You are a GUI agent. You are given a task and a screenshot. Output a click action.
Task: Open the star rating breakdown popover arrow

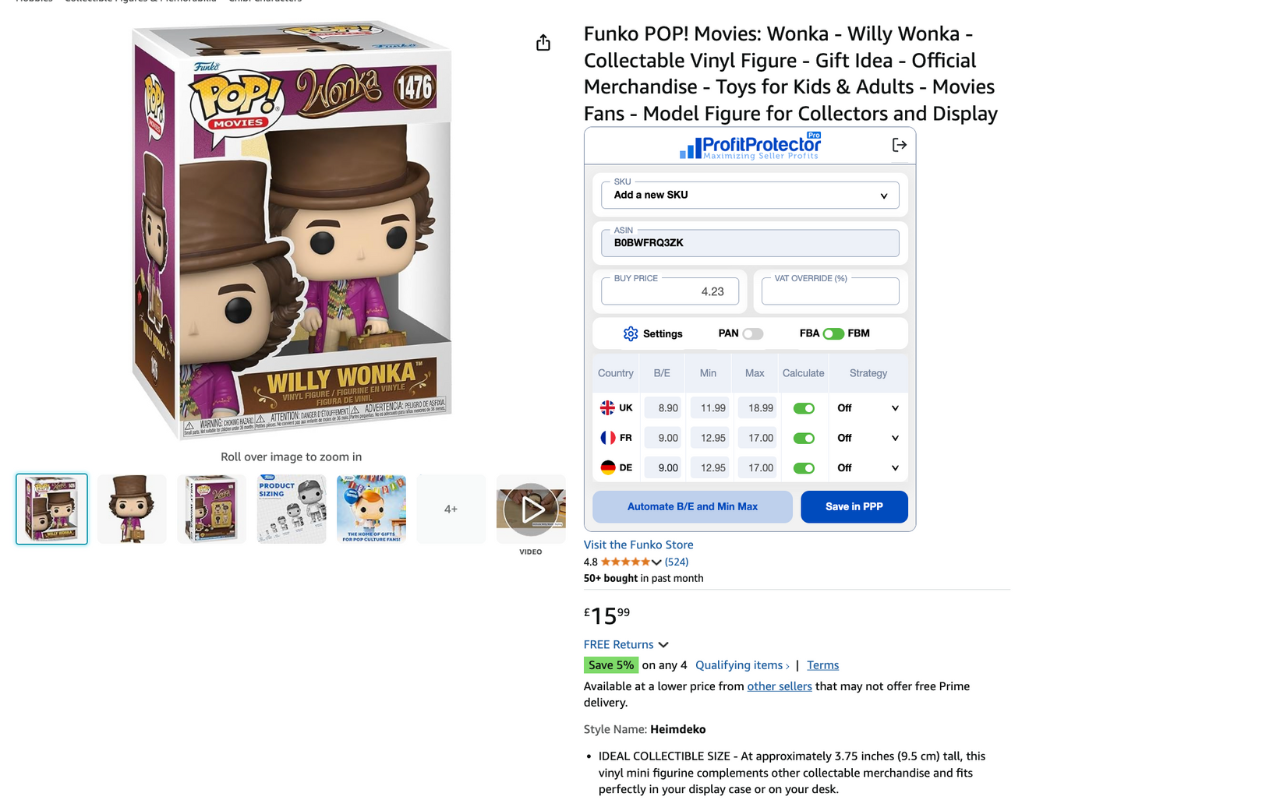(656, 562)
